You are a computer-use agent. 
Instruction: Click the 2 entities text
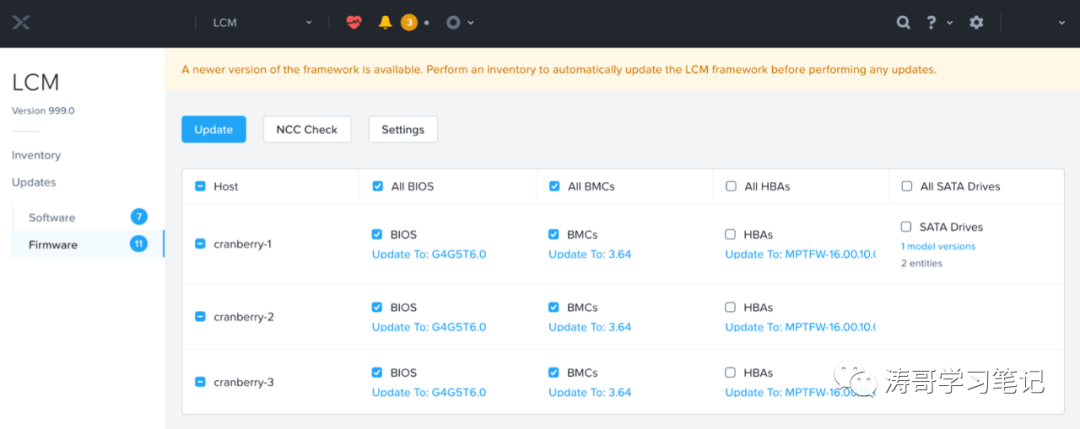click(922, 263)
